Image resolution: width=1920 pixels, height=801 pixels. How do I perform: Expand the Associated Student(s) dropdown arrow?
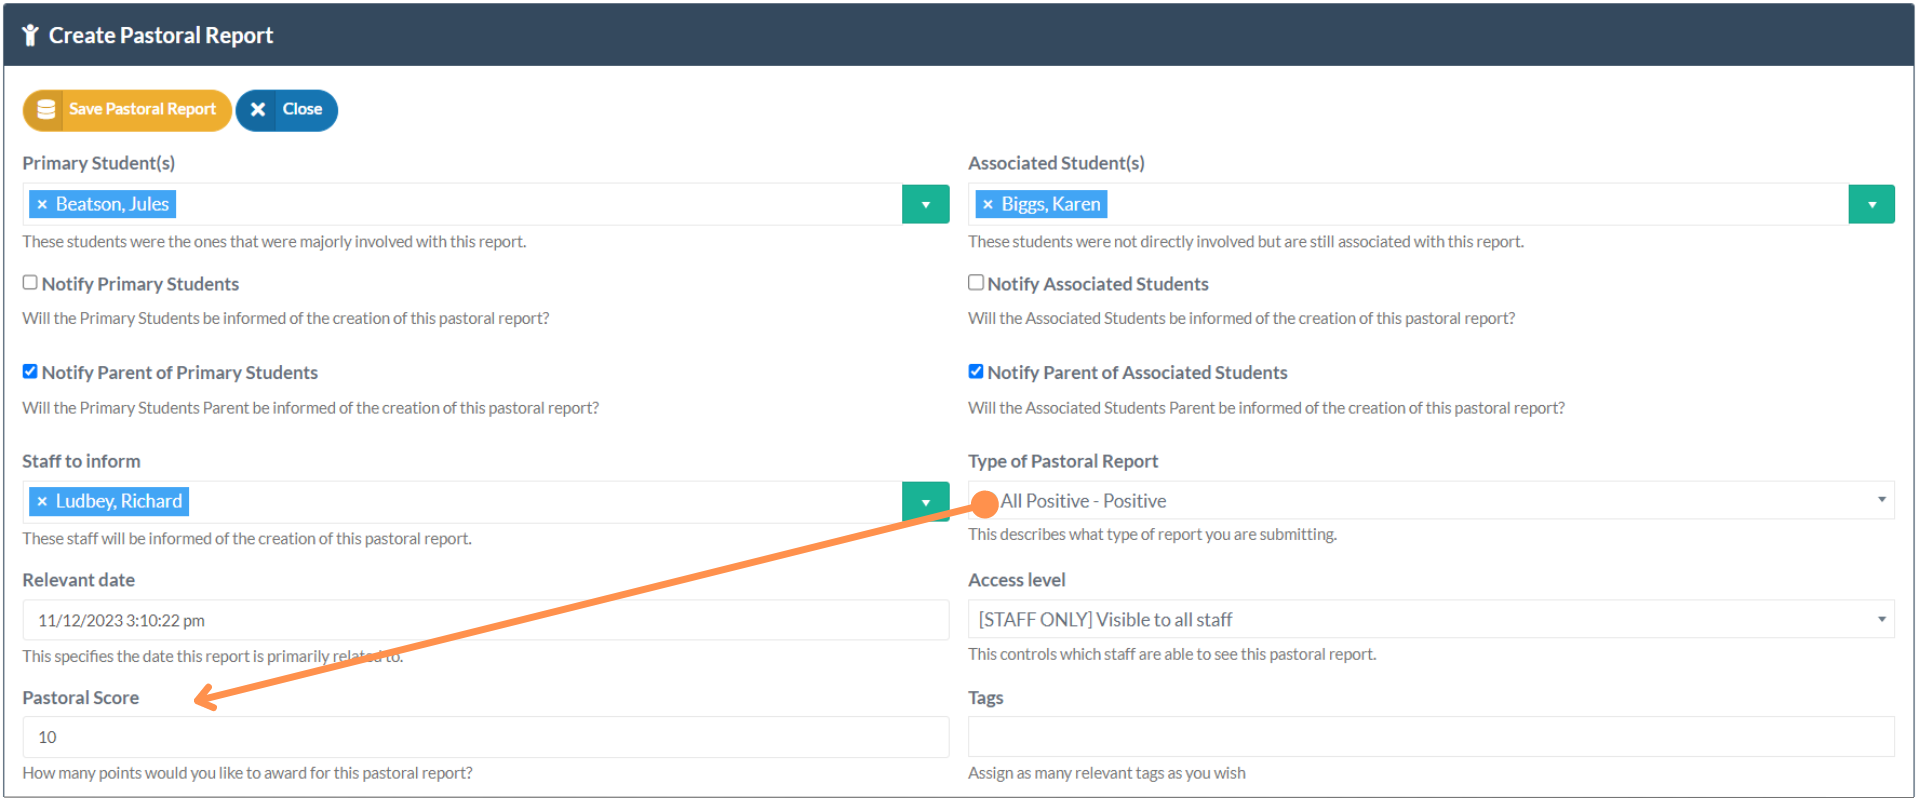[1871, 205]
